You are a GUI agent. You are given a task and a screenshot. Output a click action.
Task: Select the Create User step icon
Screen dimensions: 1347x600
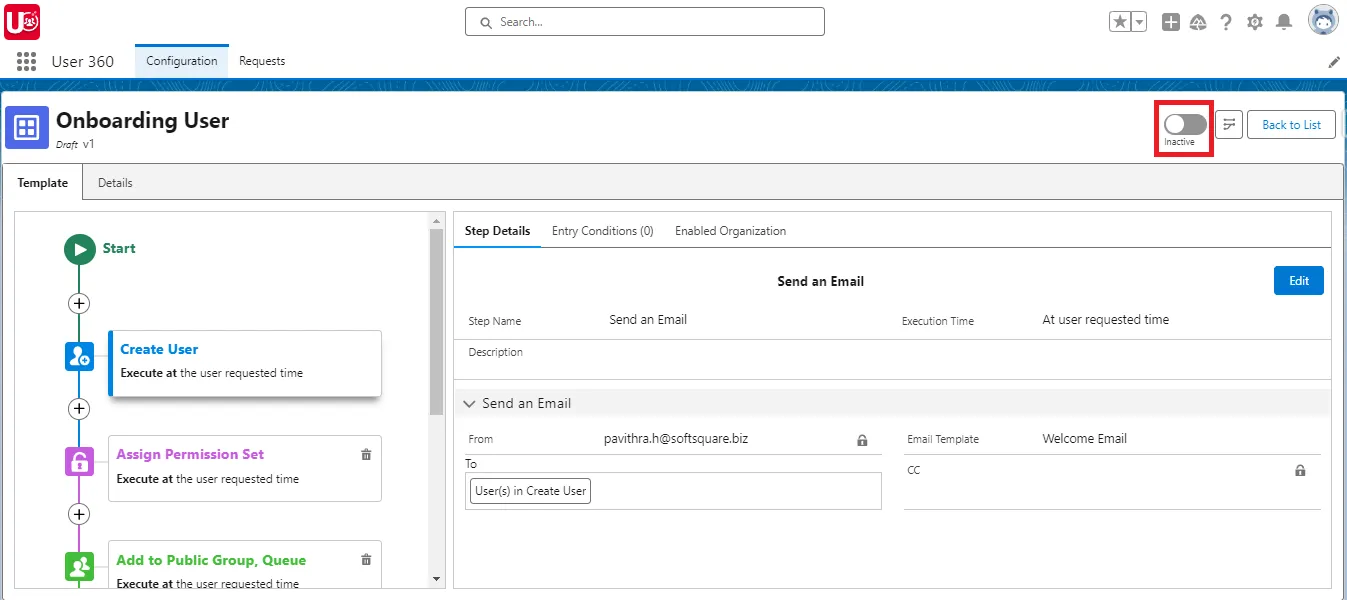pyautogui.click(x=80, y=355)
